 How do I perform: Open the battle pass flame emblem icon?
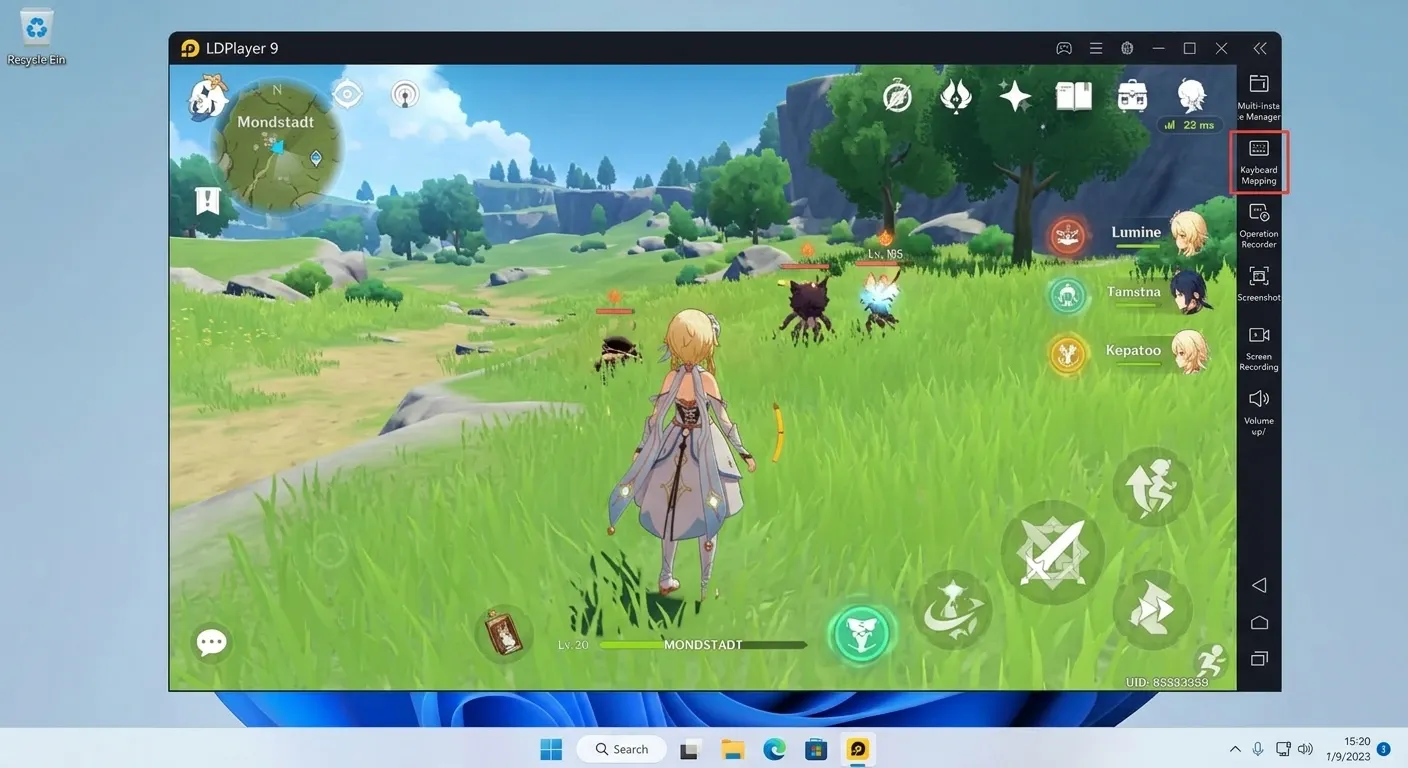[956, 96]
